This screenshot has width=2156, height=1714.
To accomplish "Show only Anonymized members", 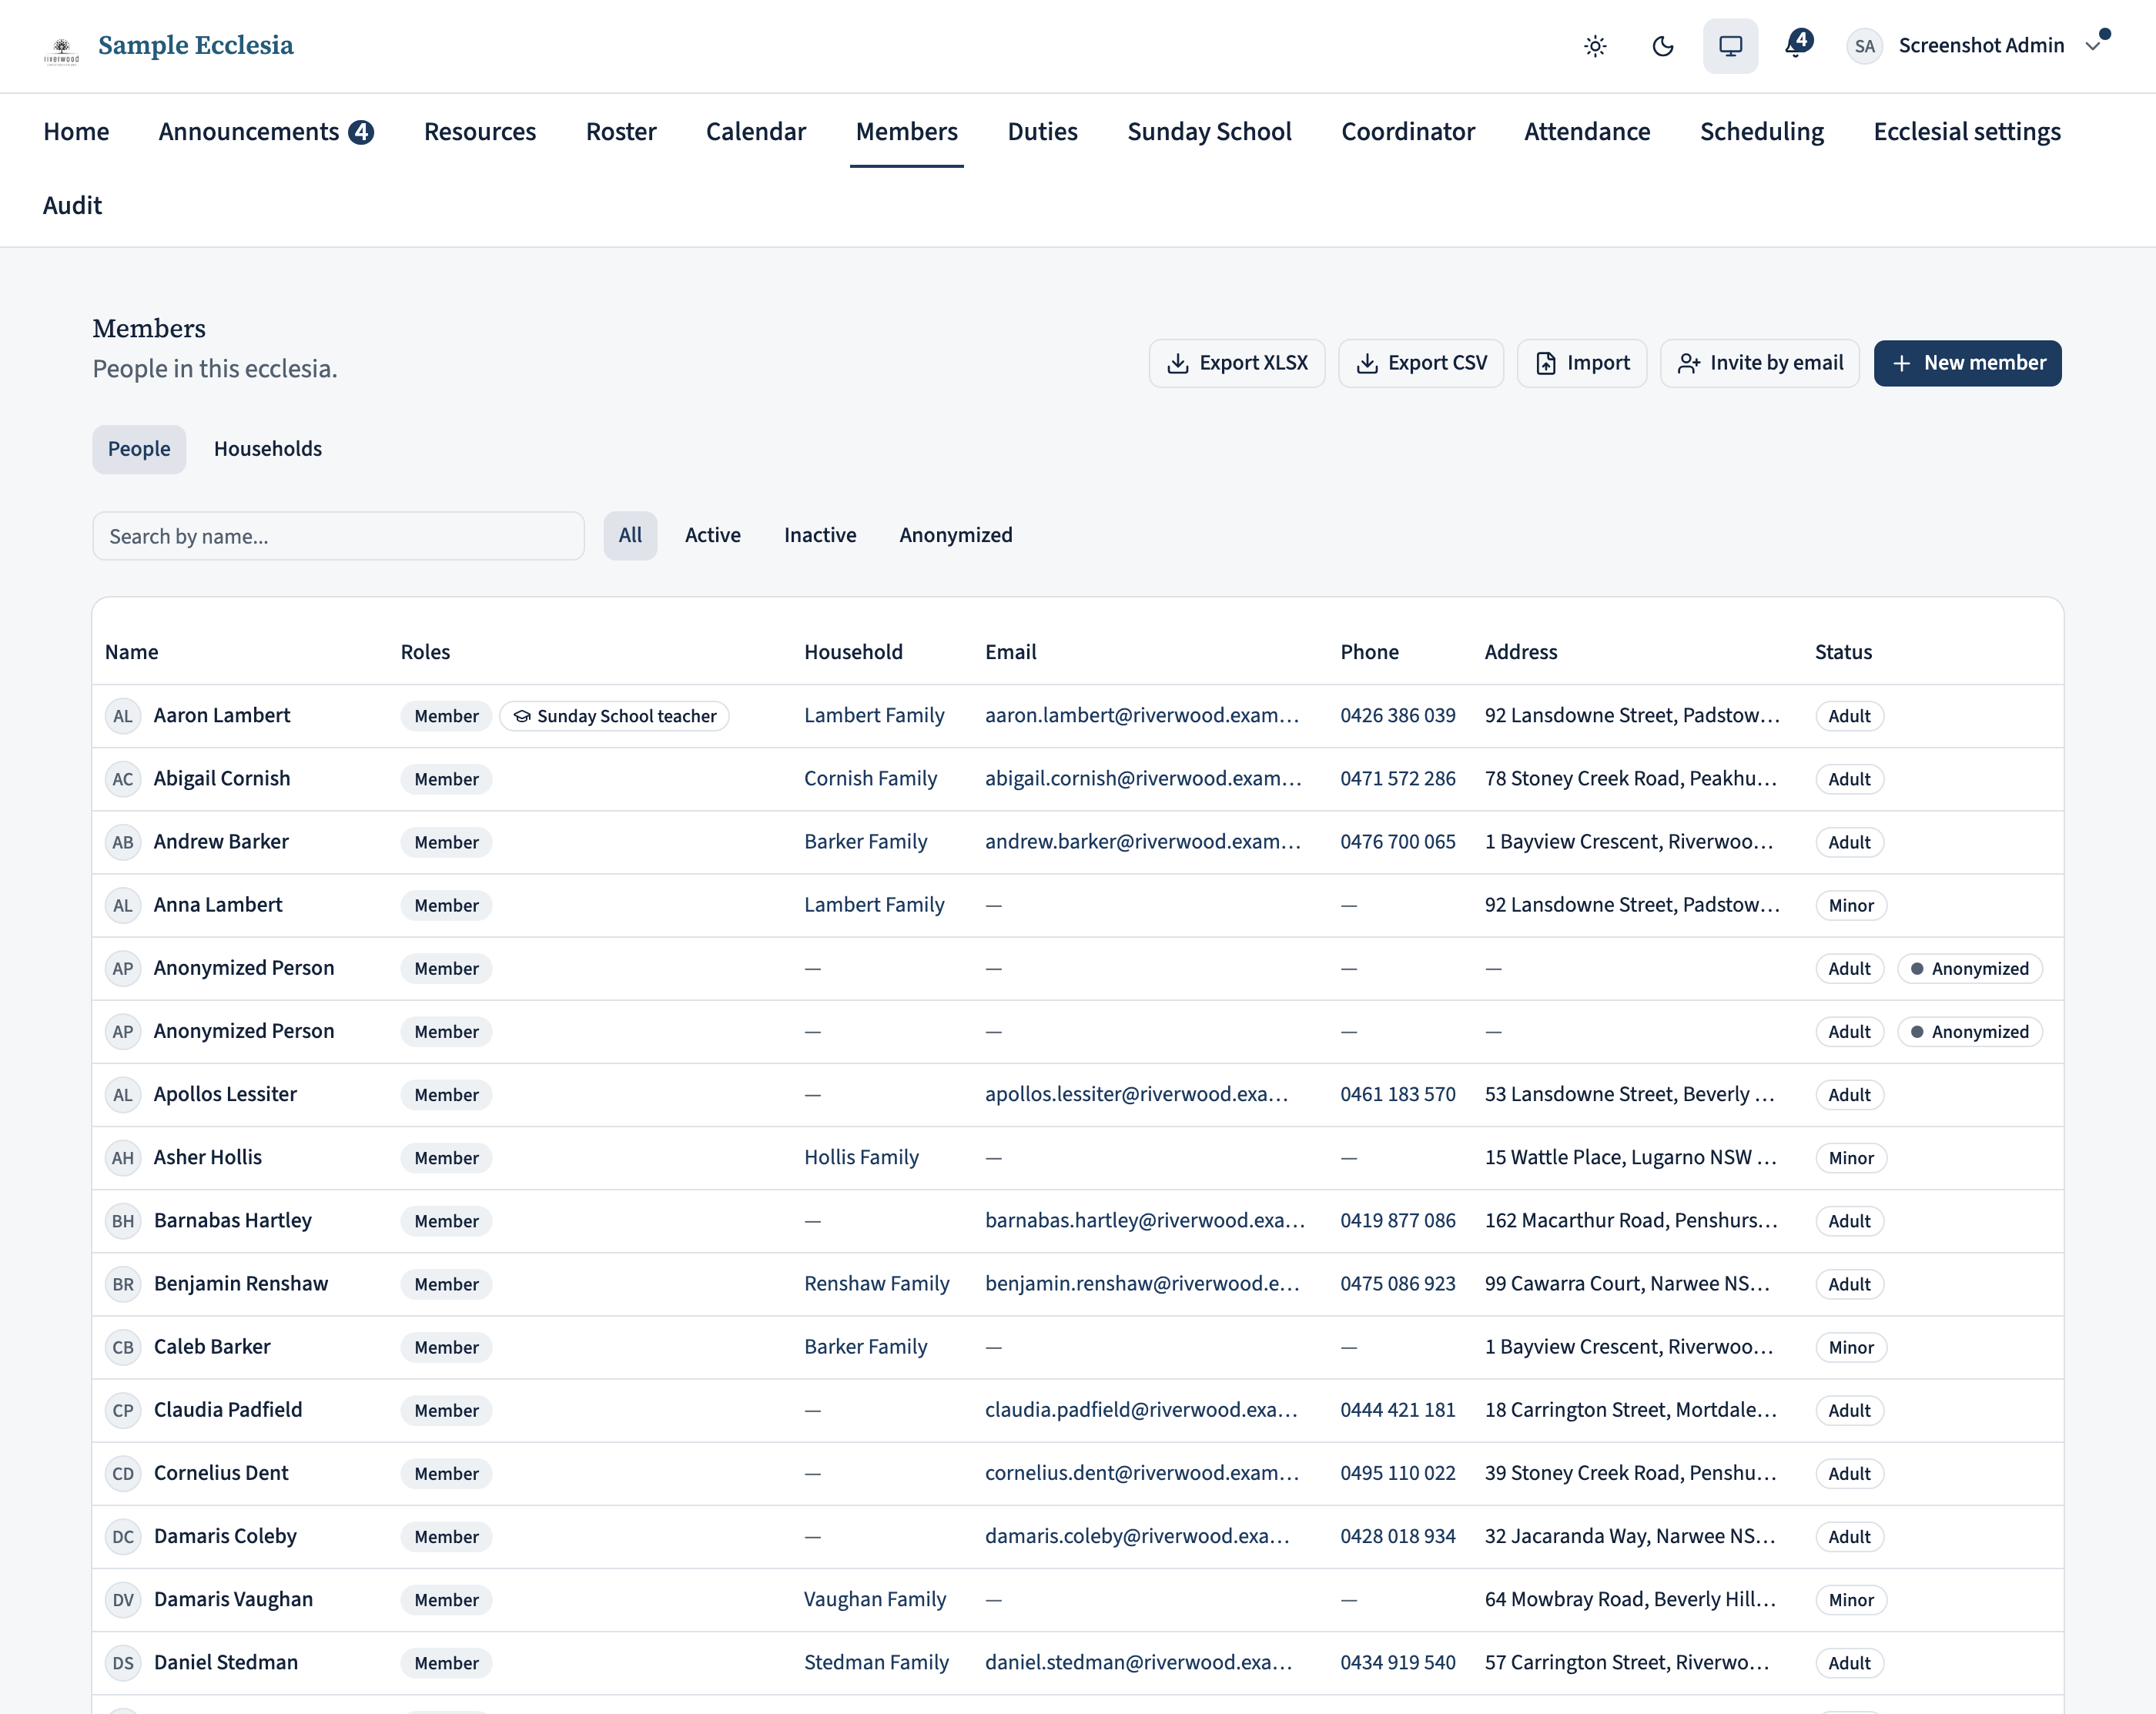I will 956,535.
